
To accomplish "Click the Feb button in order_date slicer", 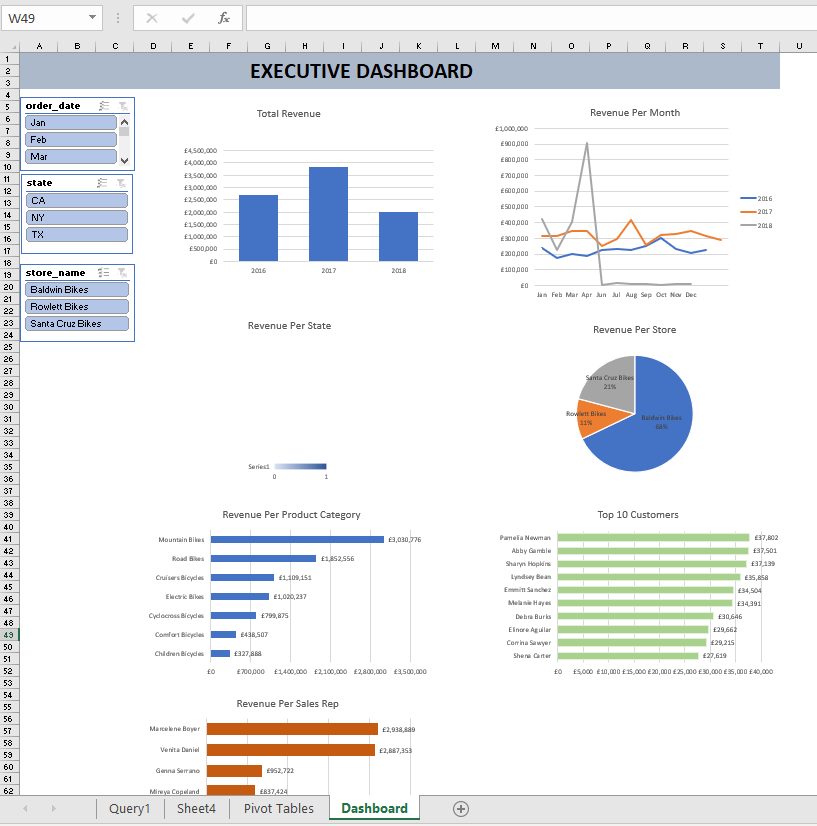I will click(70, 139).
